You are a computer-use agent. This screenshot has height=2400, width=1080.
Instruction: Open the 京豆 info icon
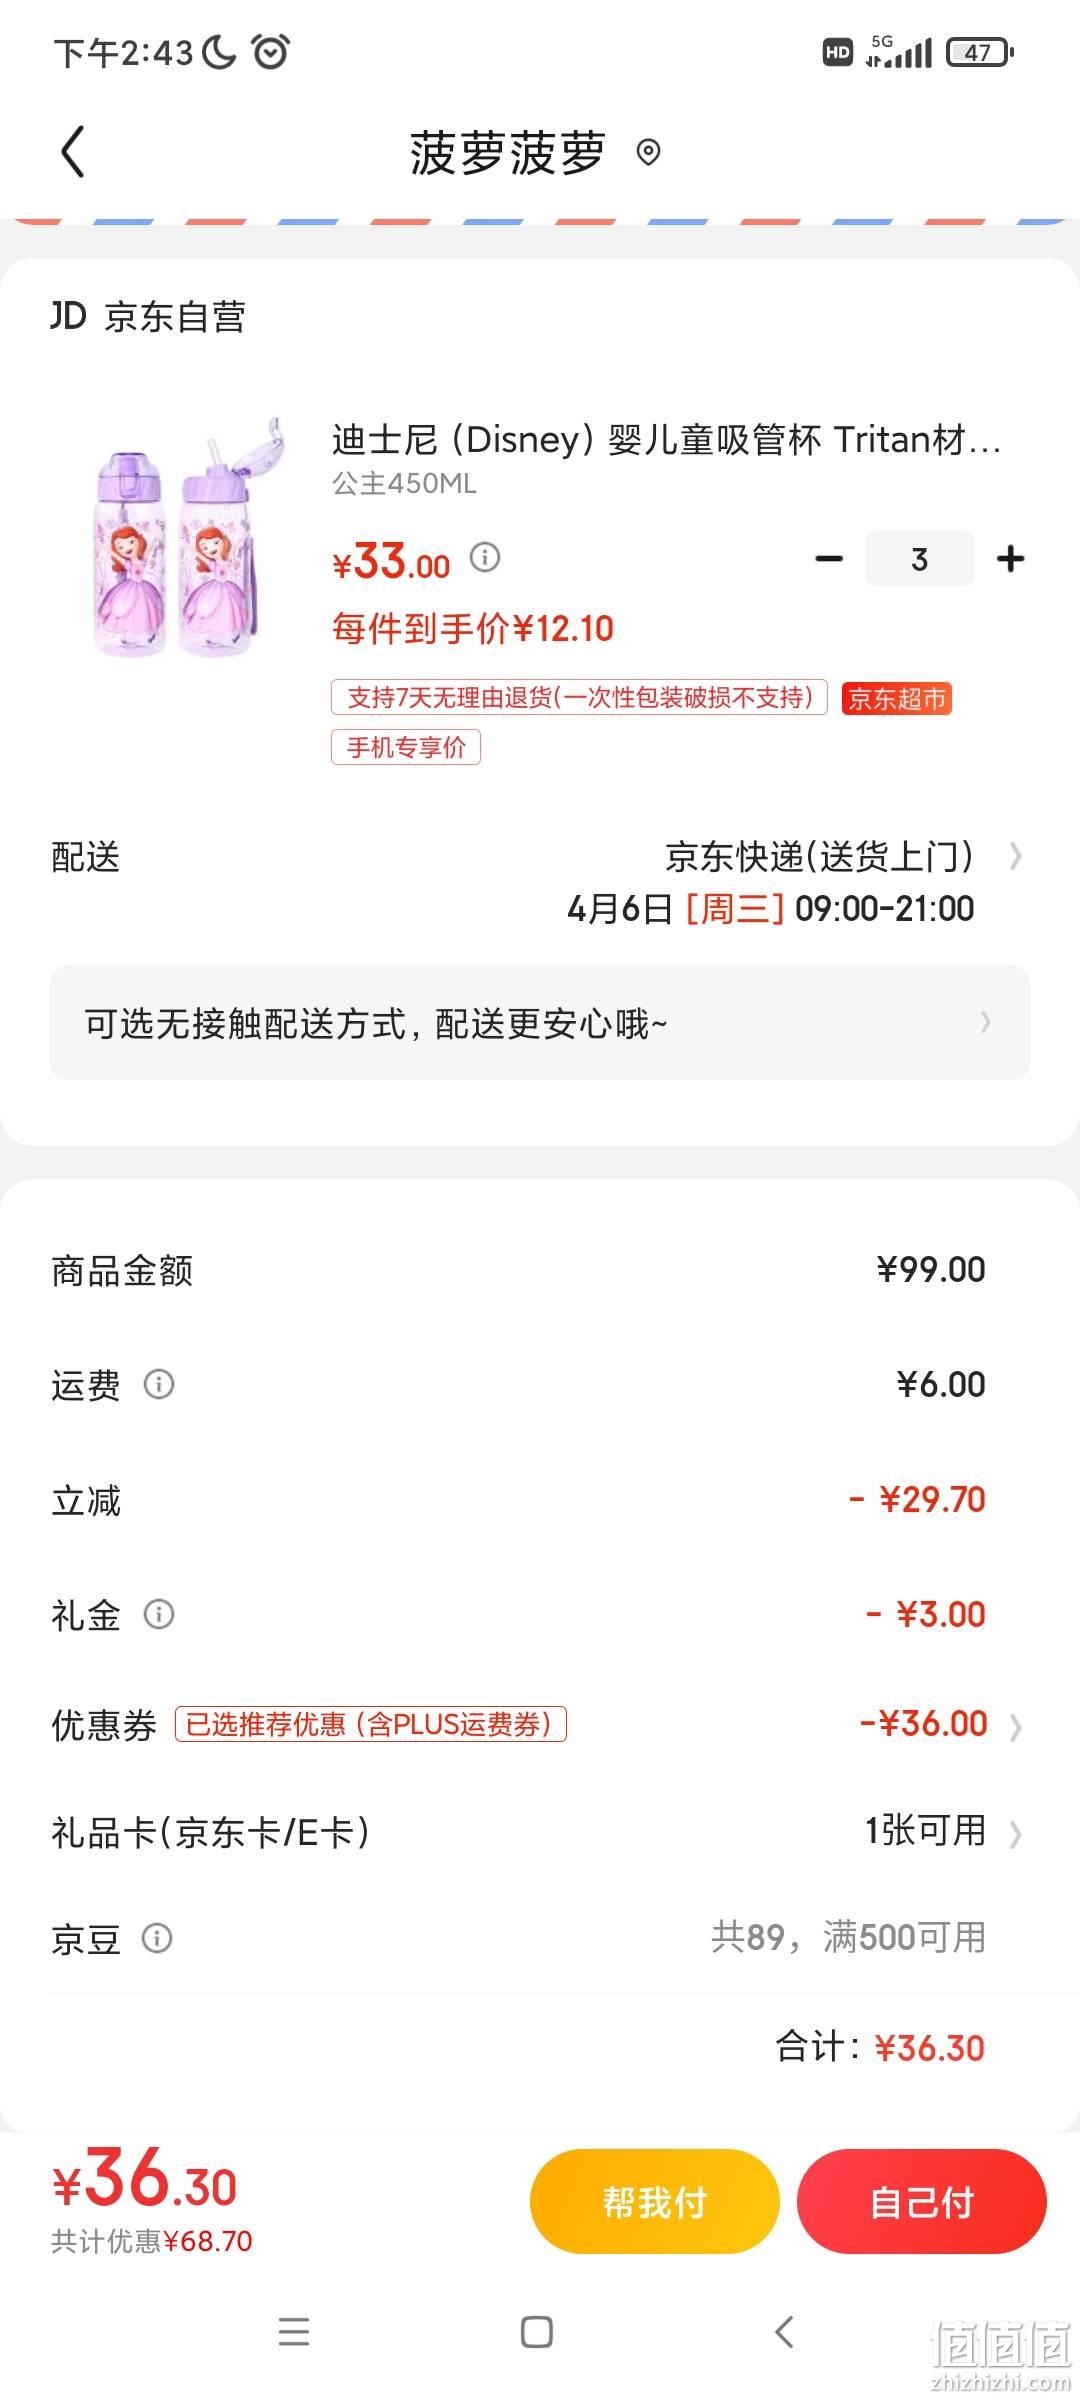click(x=157, y=1938)
